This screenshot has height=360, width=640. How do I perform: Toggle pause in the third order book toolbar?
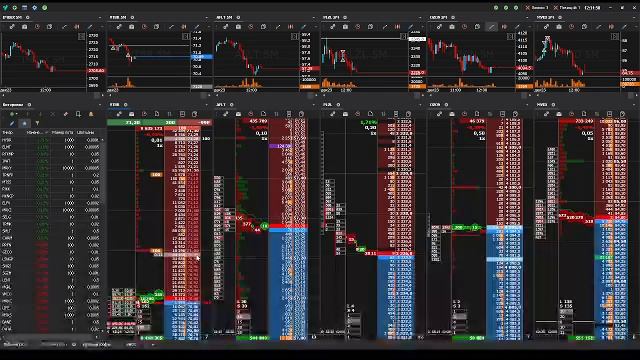[x=383, y=114]
